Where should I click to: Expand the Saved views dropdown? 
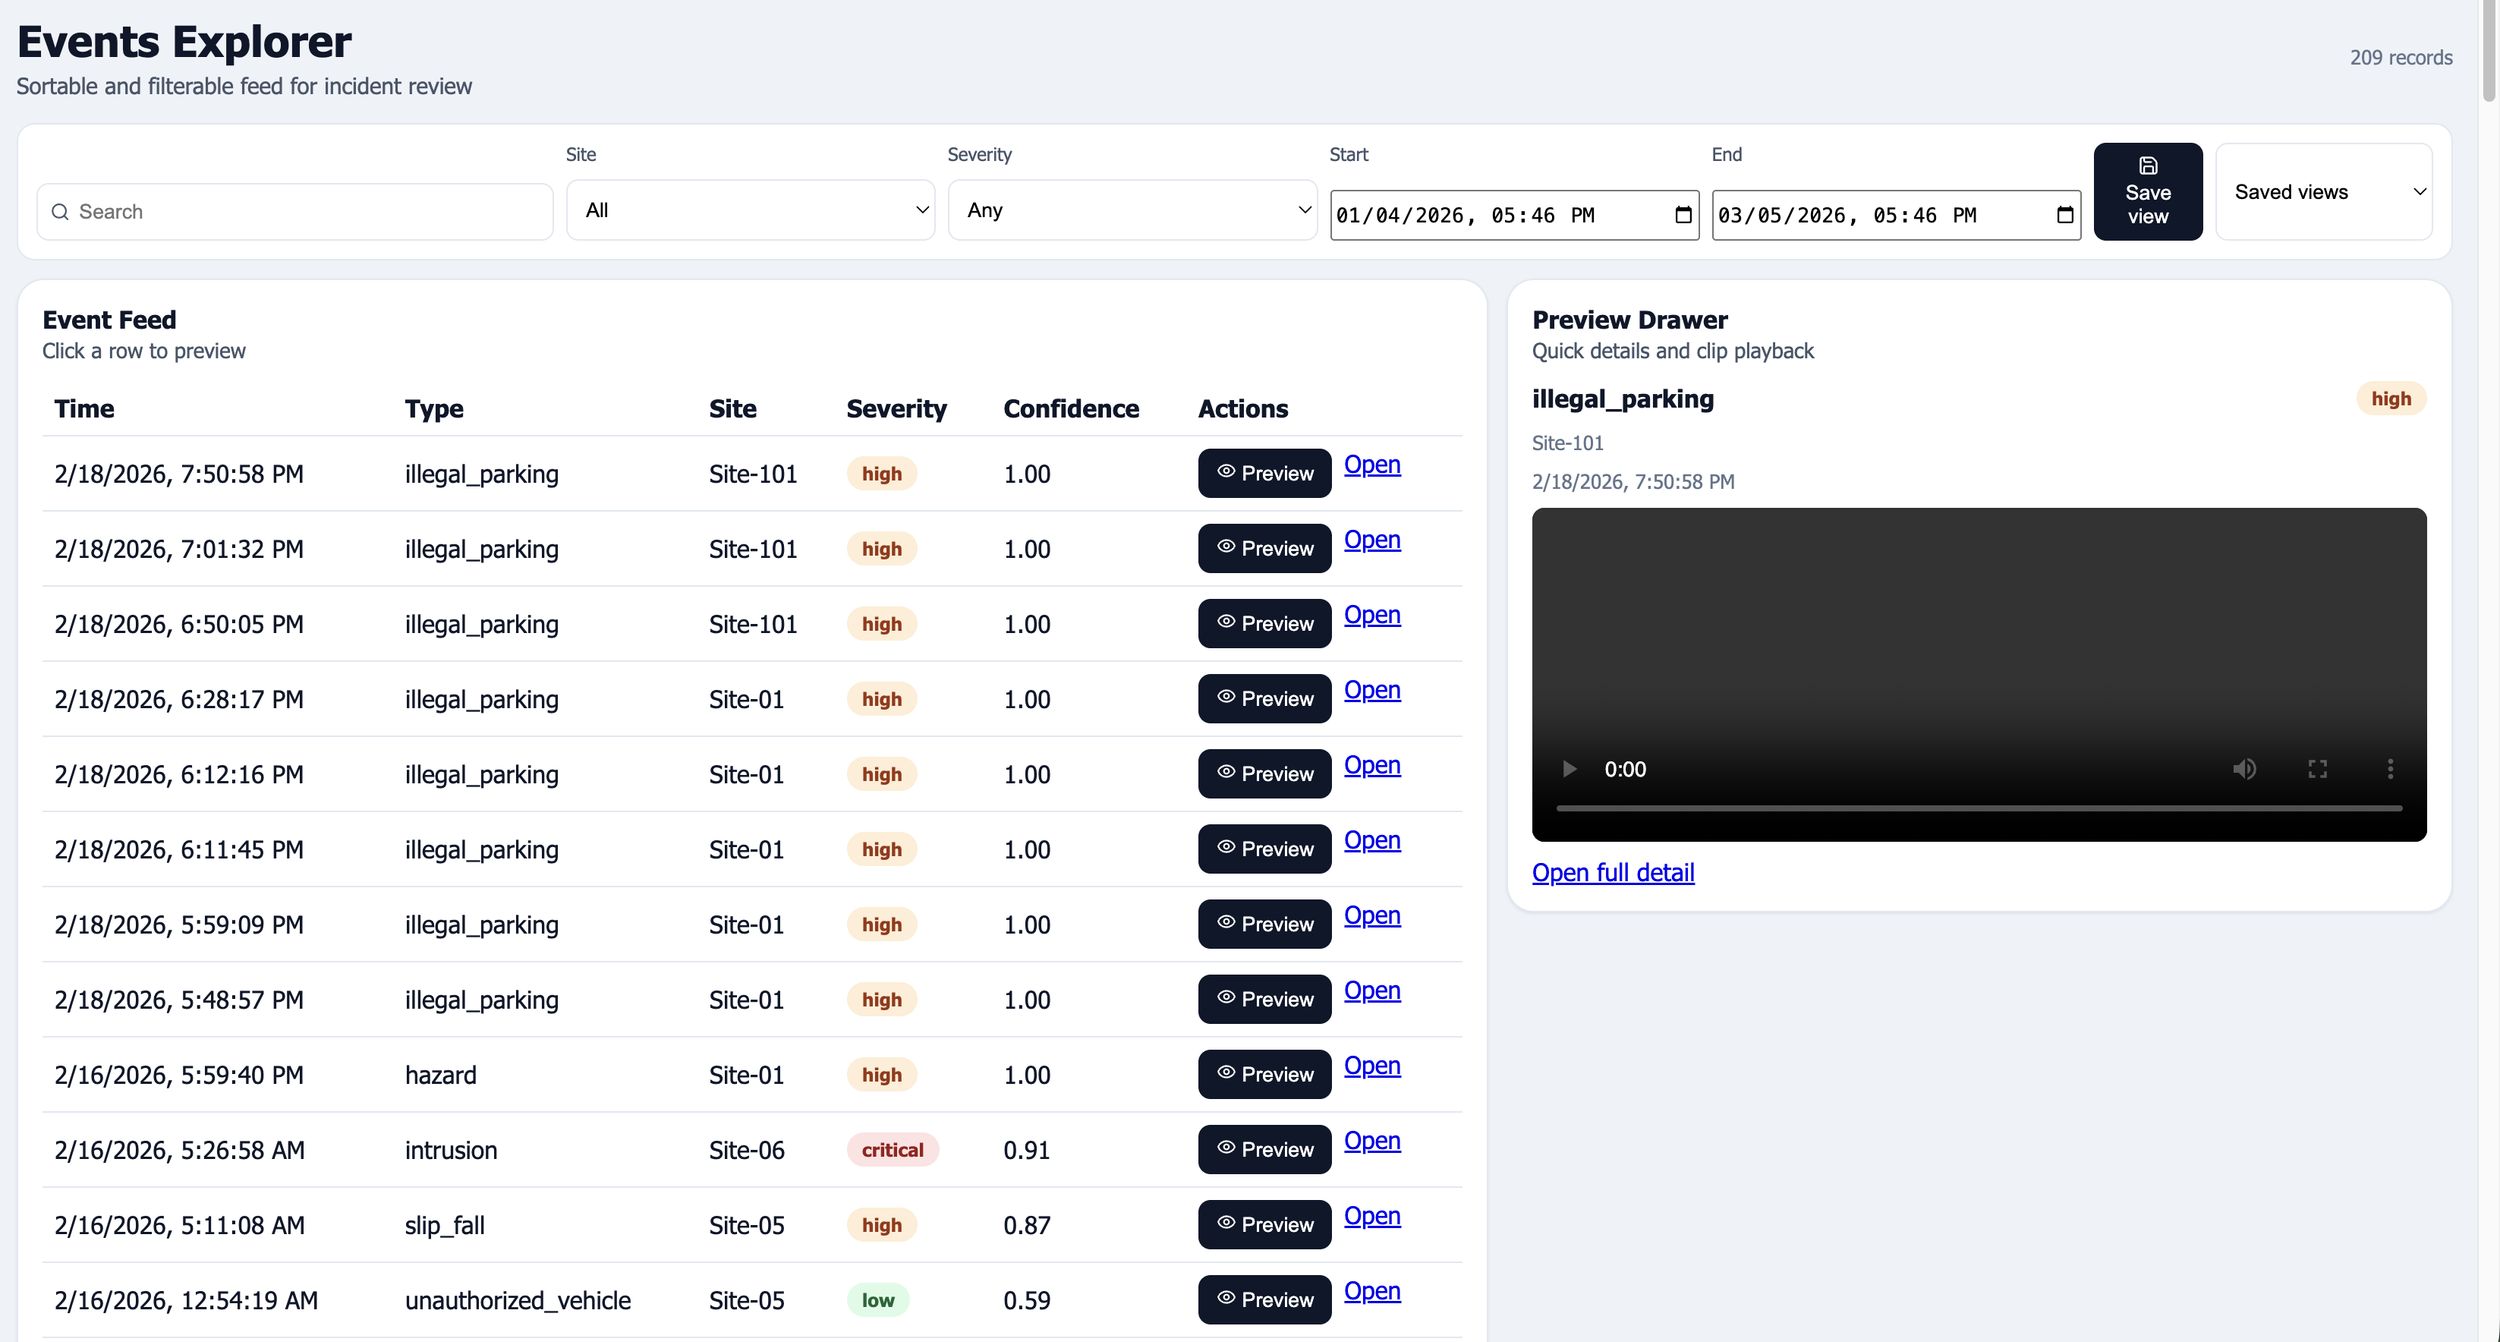[2323, 192]
